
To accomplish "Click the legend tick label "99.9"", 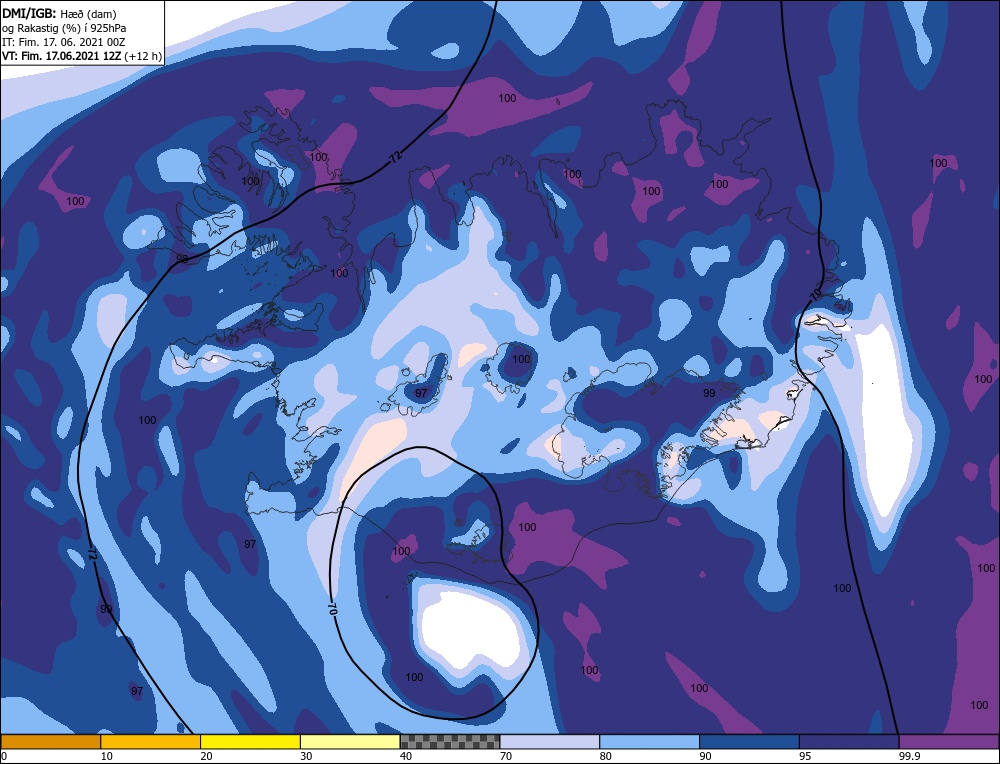I will [x=909, y=756].
